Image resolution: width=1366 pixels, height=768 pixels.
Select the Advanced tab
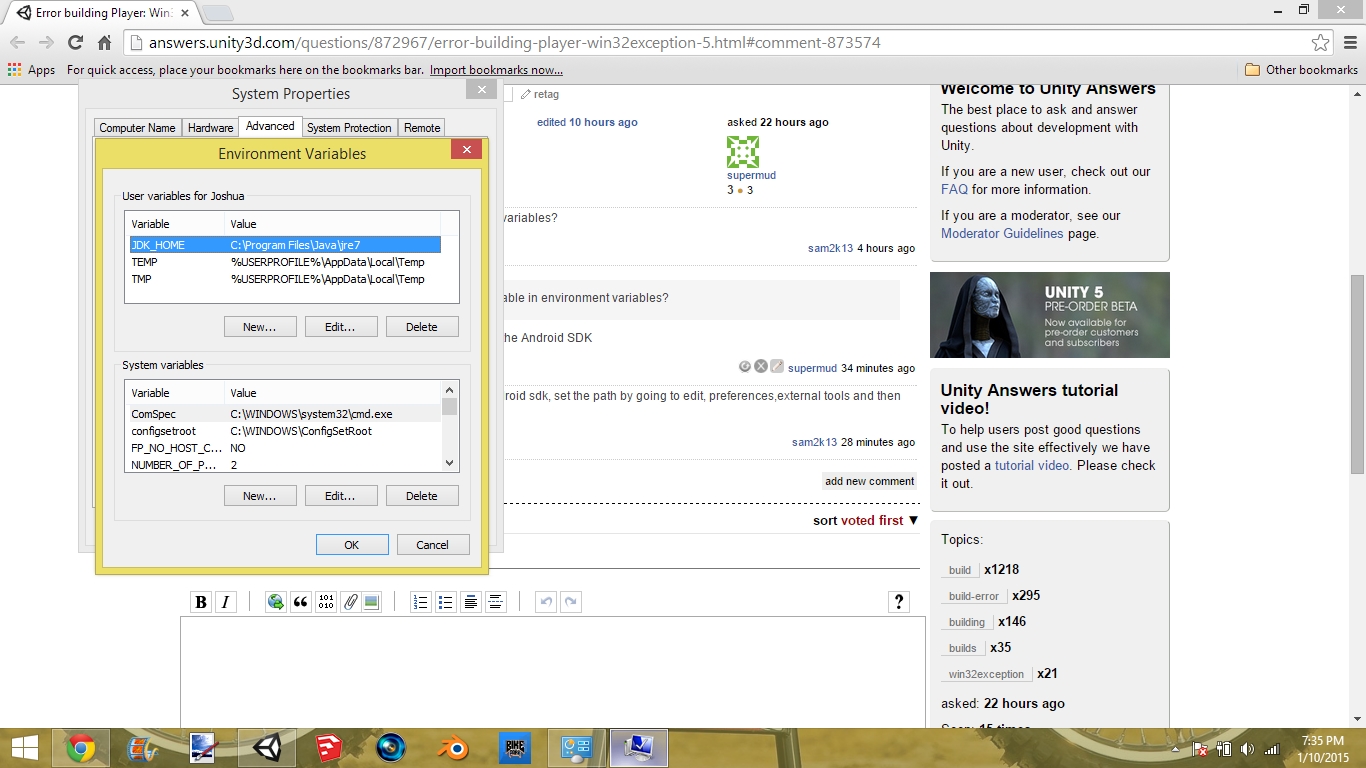pyautogui.click(x=270, y=126)
